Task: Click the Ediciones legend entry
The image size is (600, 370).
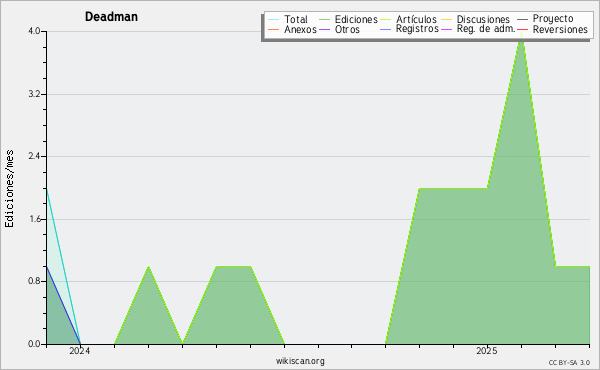Action: (348, 19)
